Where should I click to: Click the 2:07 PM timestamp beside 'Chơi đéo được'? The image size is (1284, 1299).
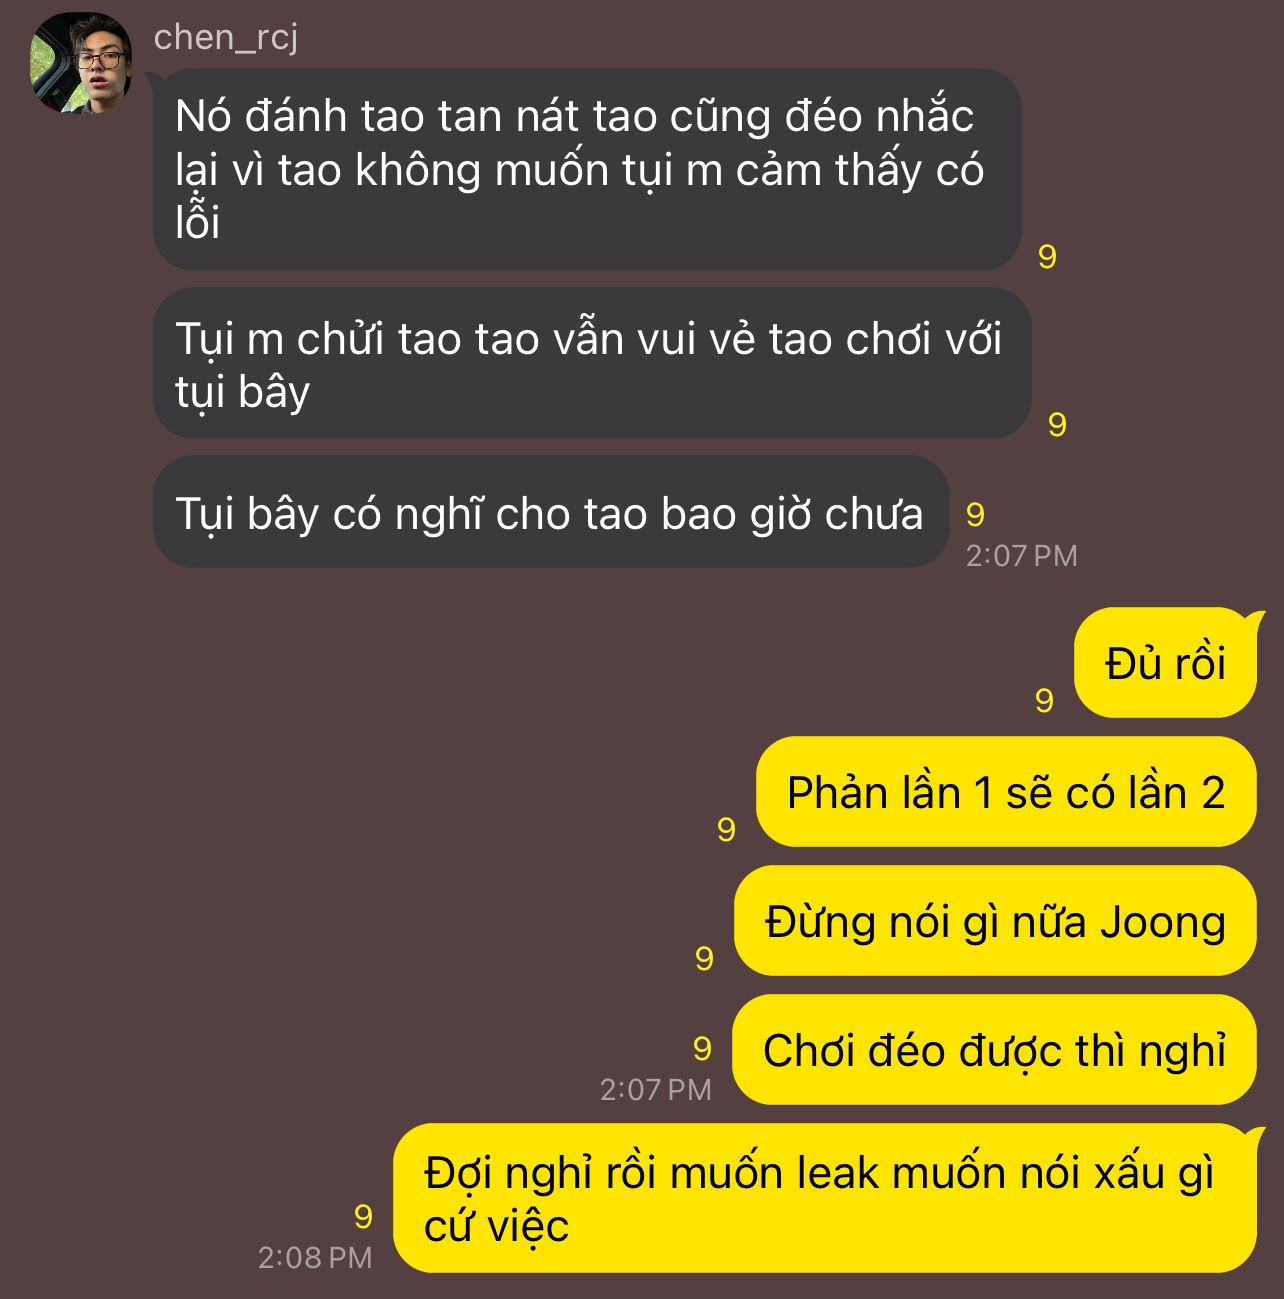click(x=656, y=1089)
